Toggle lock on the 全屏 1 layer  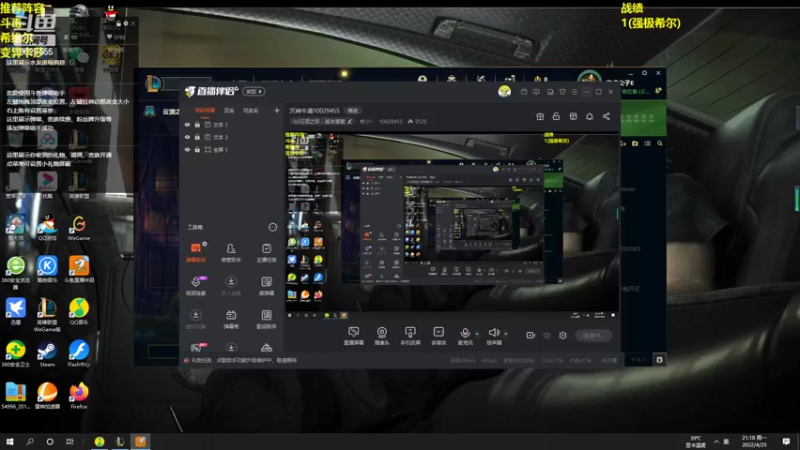tap(197, 149)
